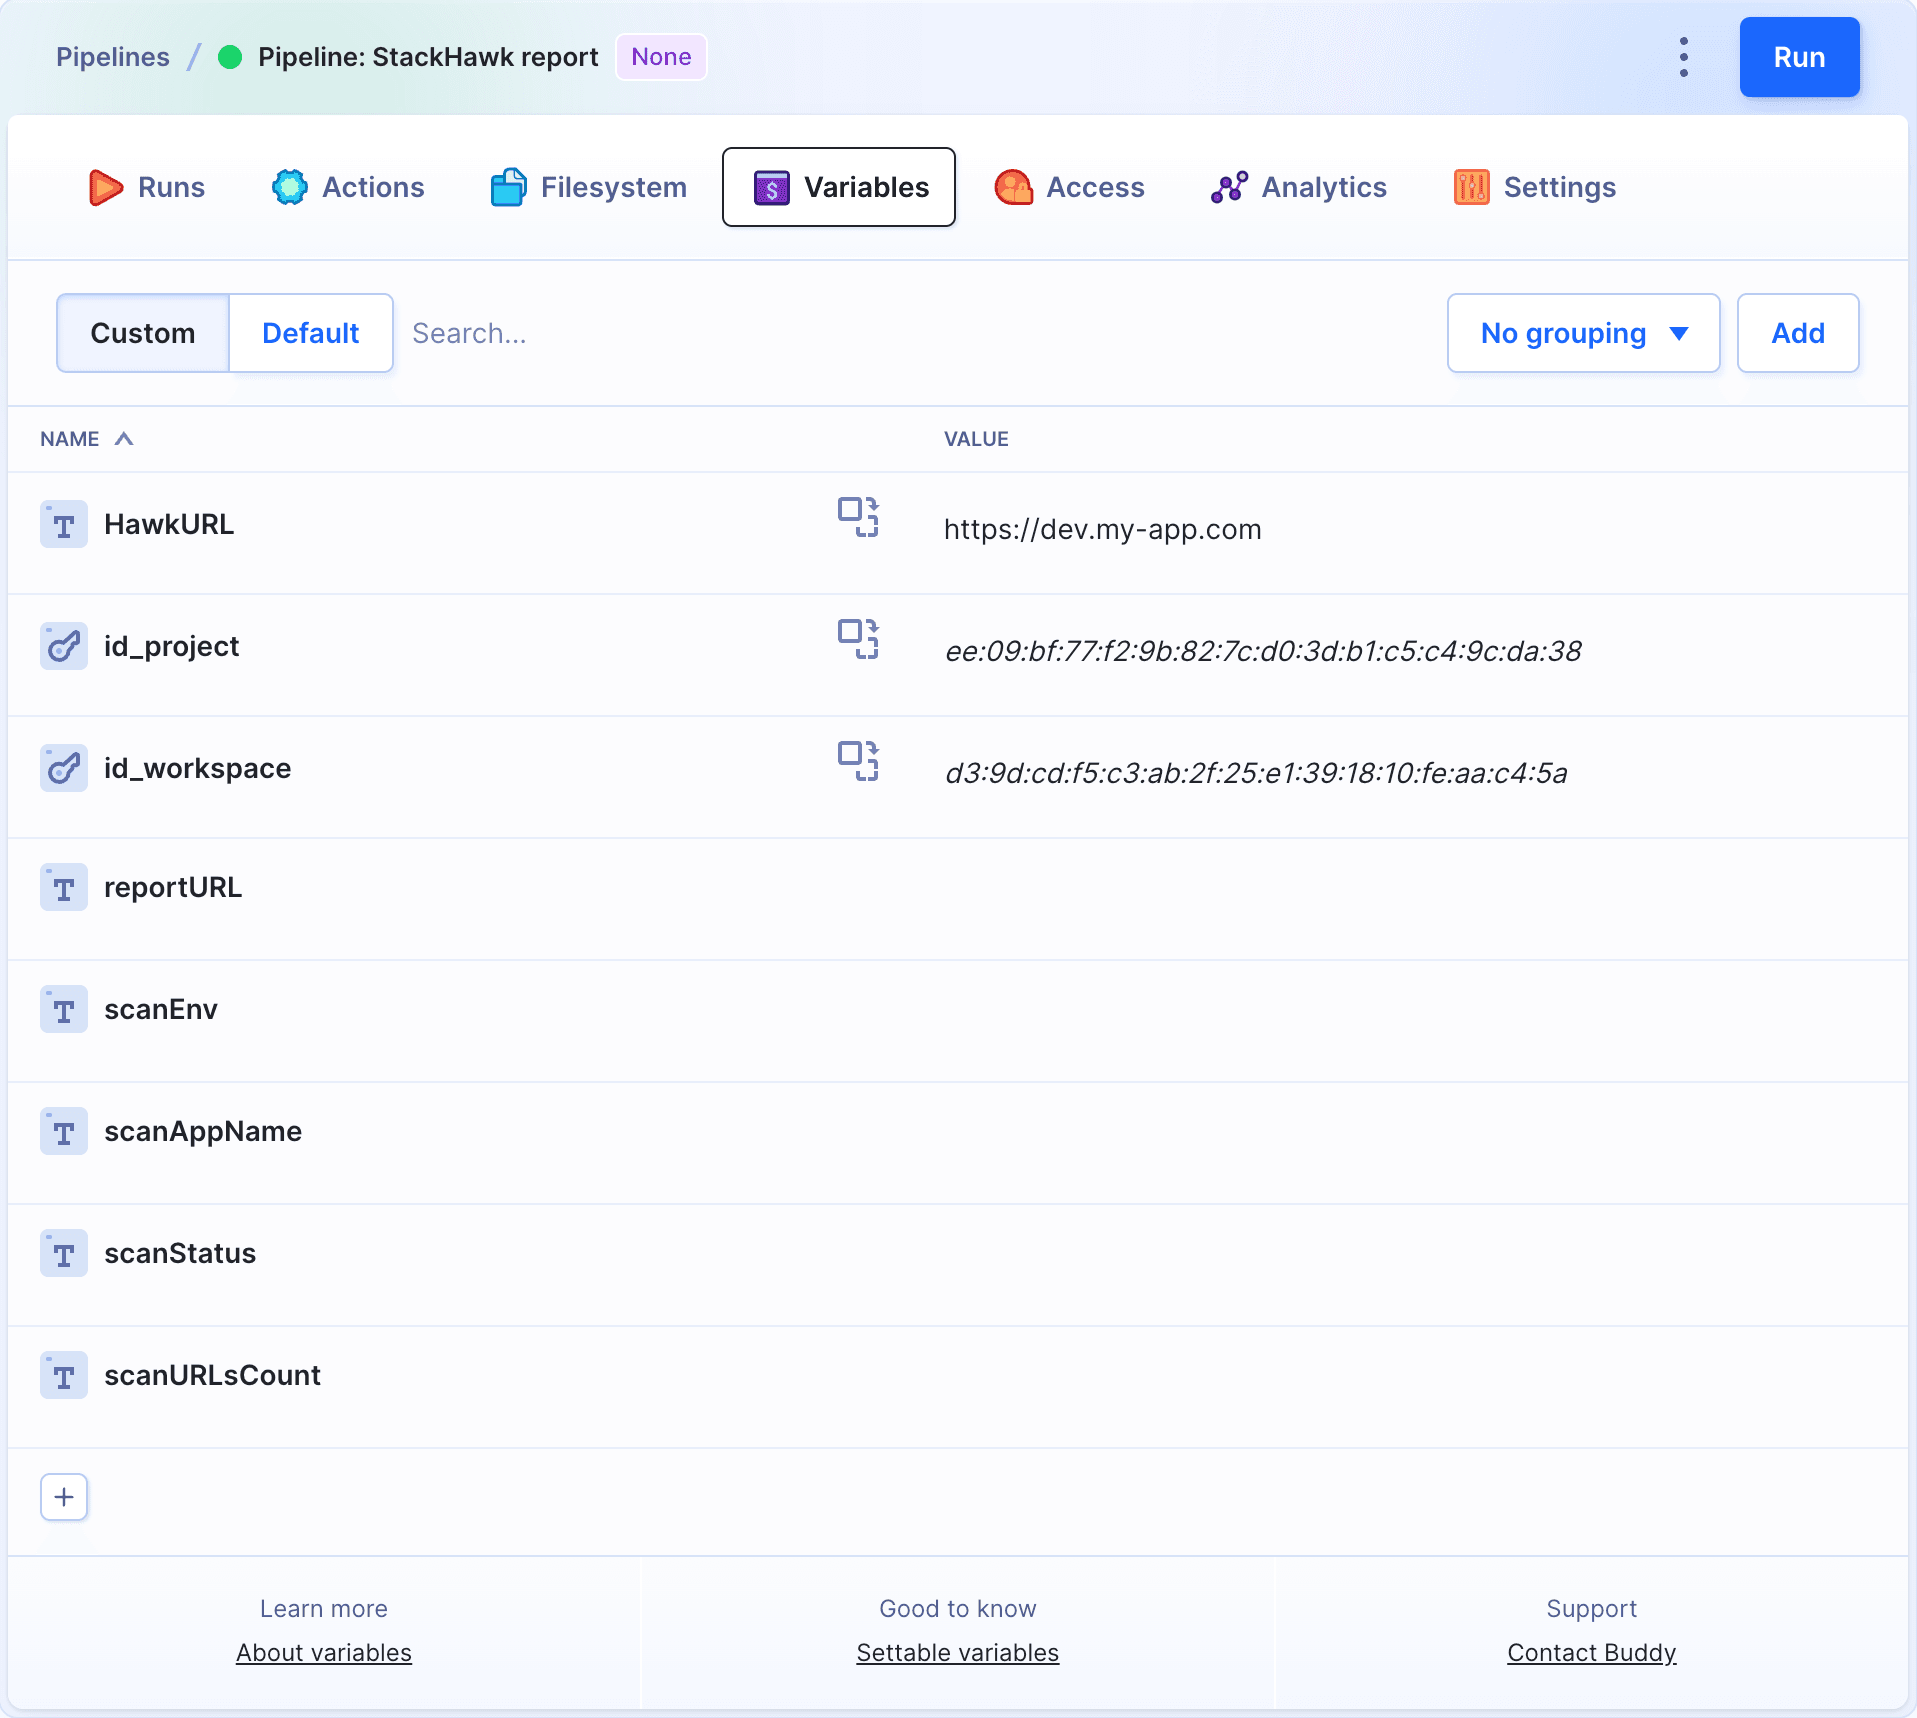Click the Runs play icon

pyautogui.click(x=106, y=187)
